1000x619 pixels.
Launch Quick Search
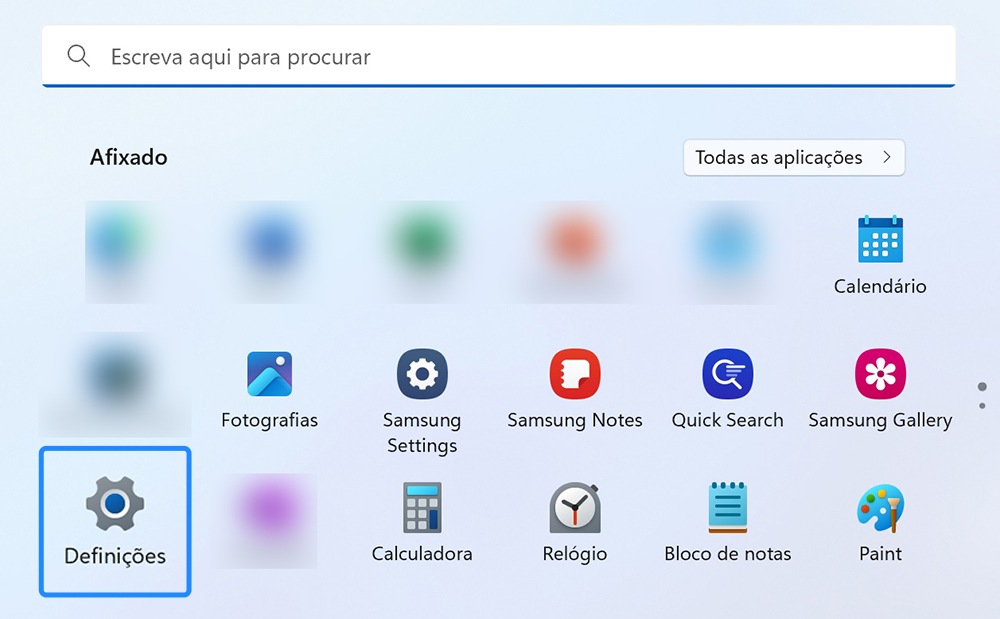727,389
